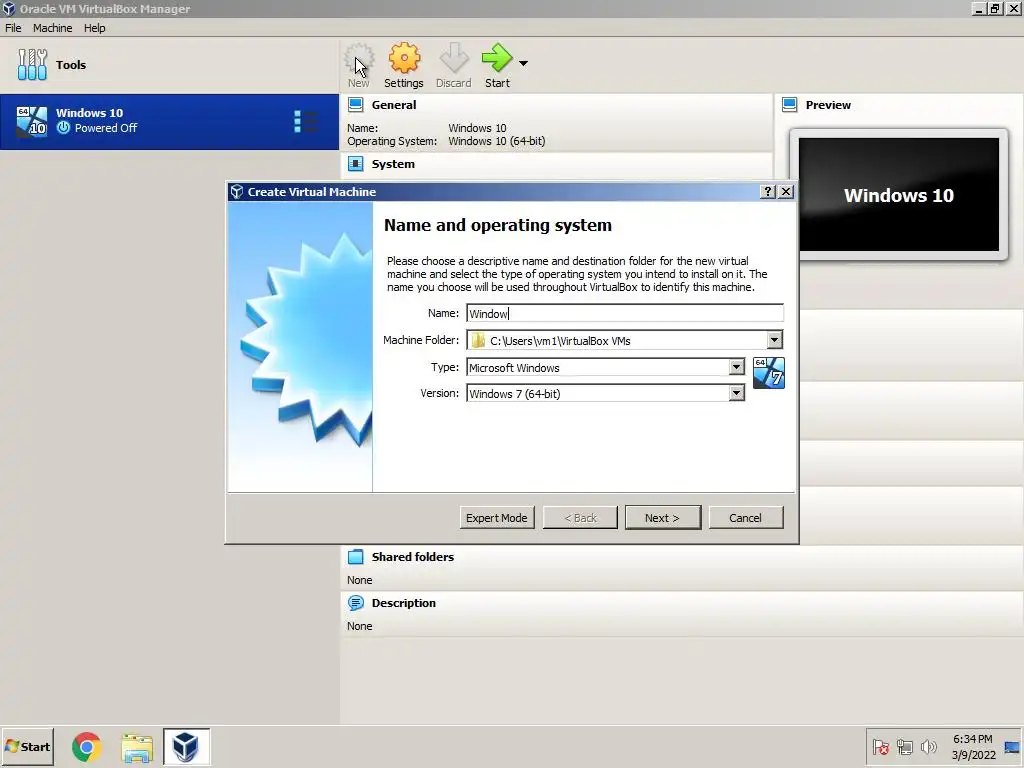Click the General section icon

pos(355,105)
